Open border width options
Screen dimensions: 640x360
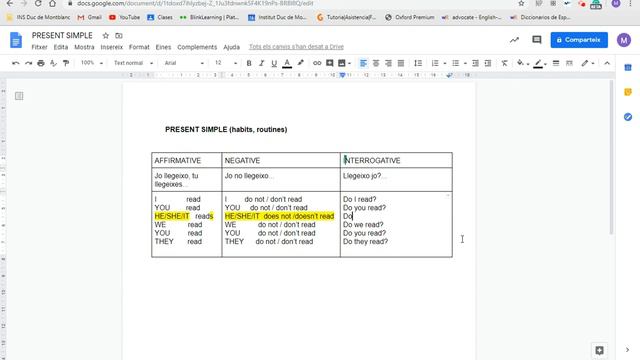click(556, 63)
